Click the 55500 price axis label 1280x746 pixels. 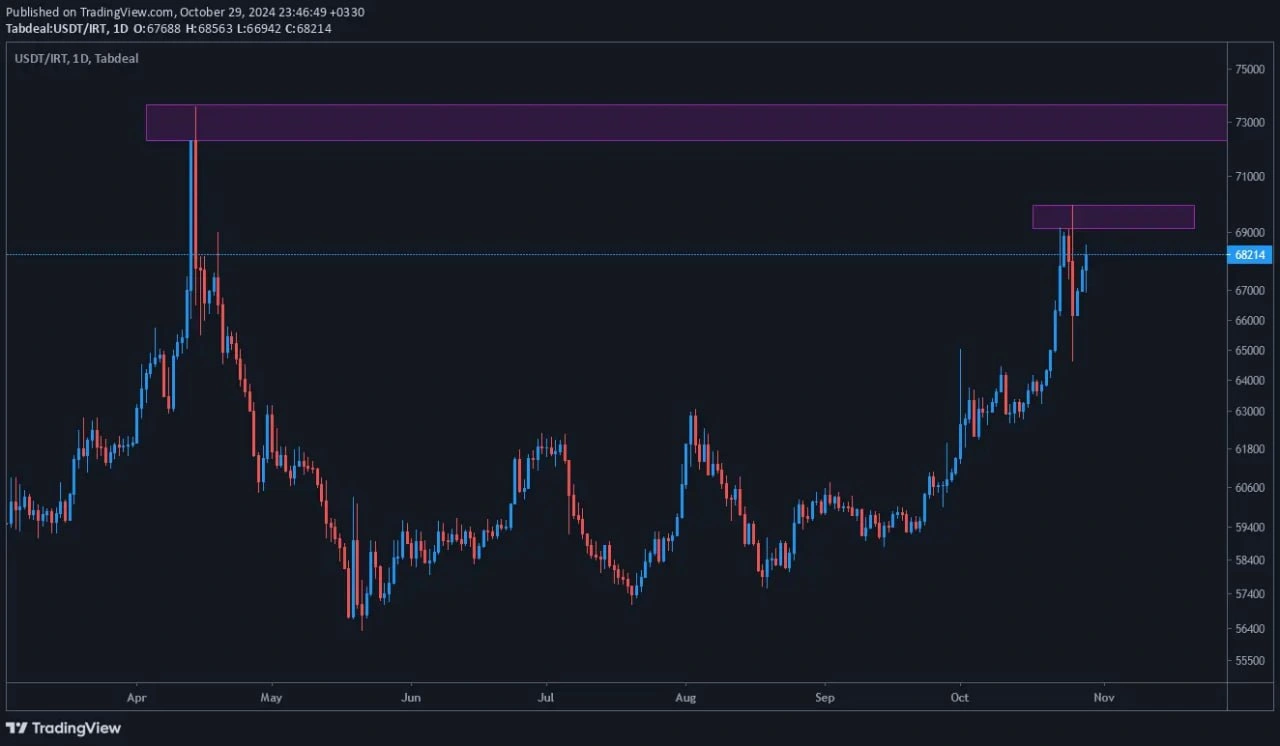point(1251,661)
